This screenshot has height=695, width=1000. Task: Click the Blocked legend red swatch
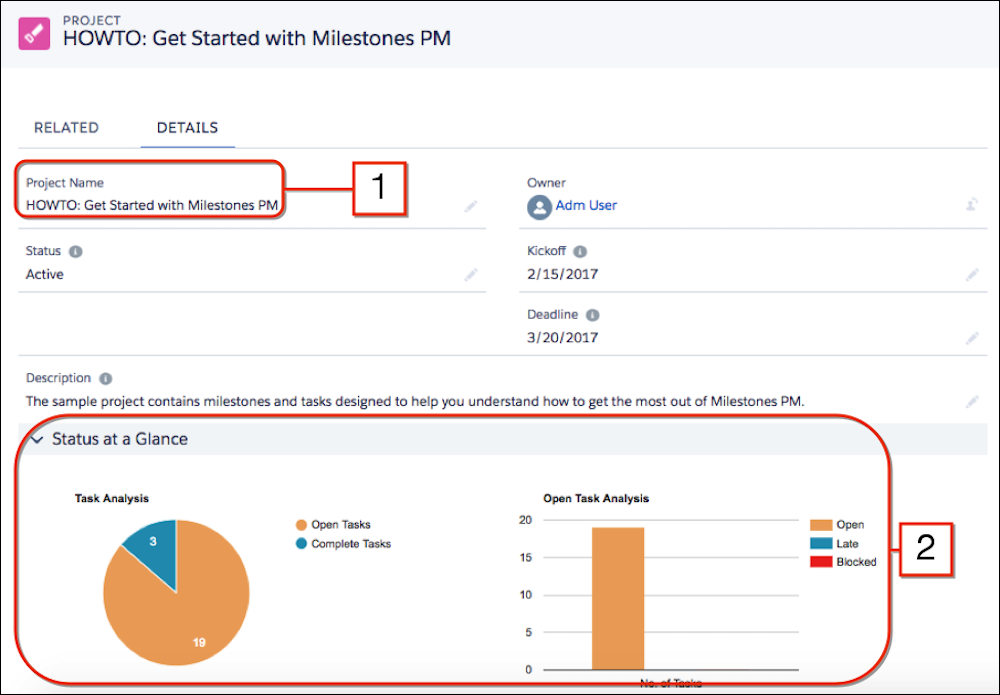pyautogui.click(x=821, y=562)
